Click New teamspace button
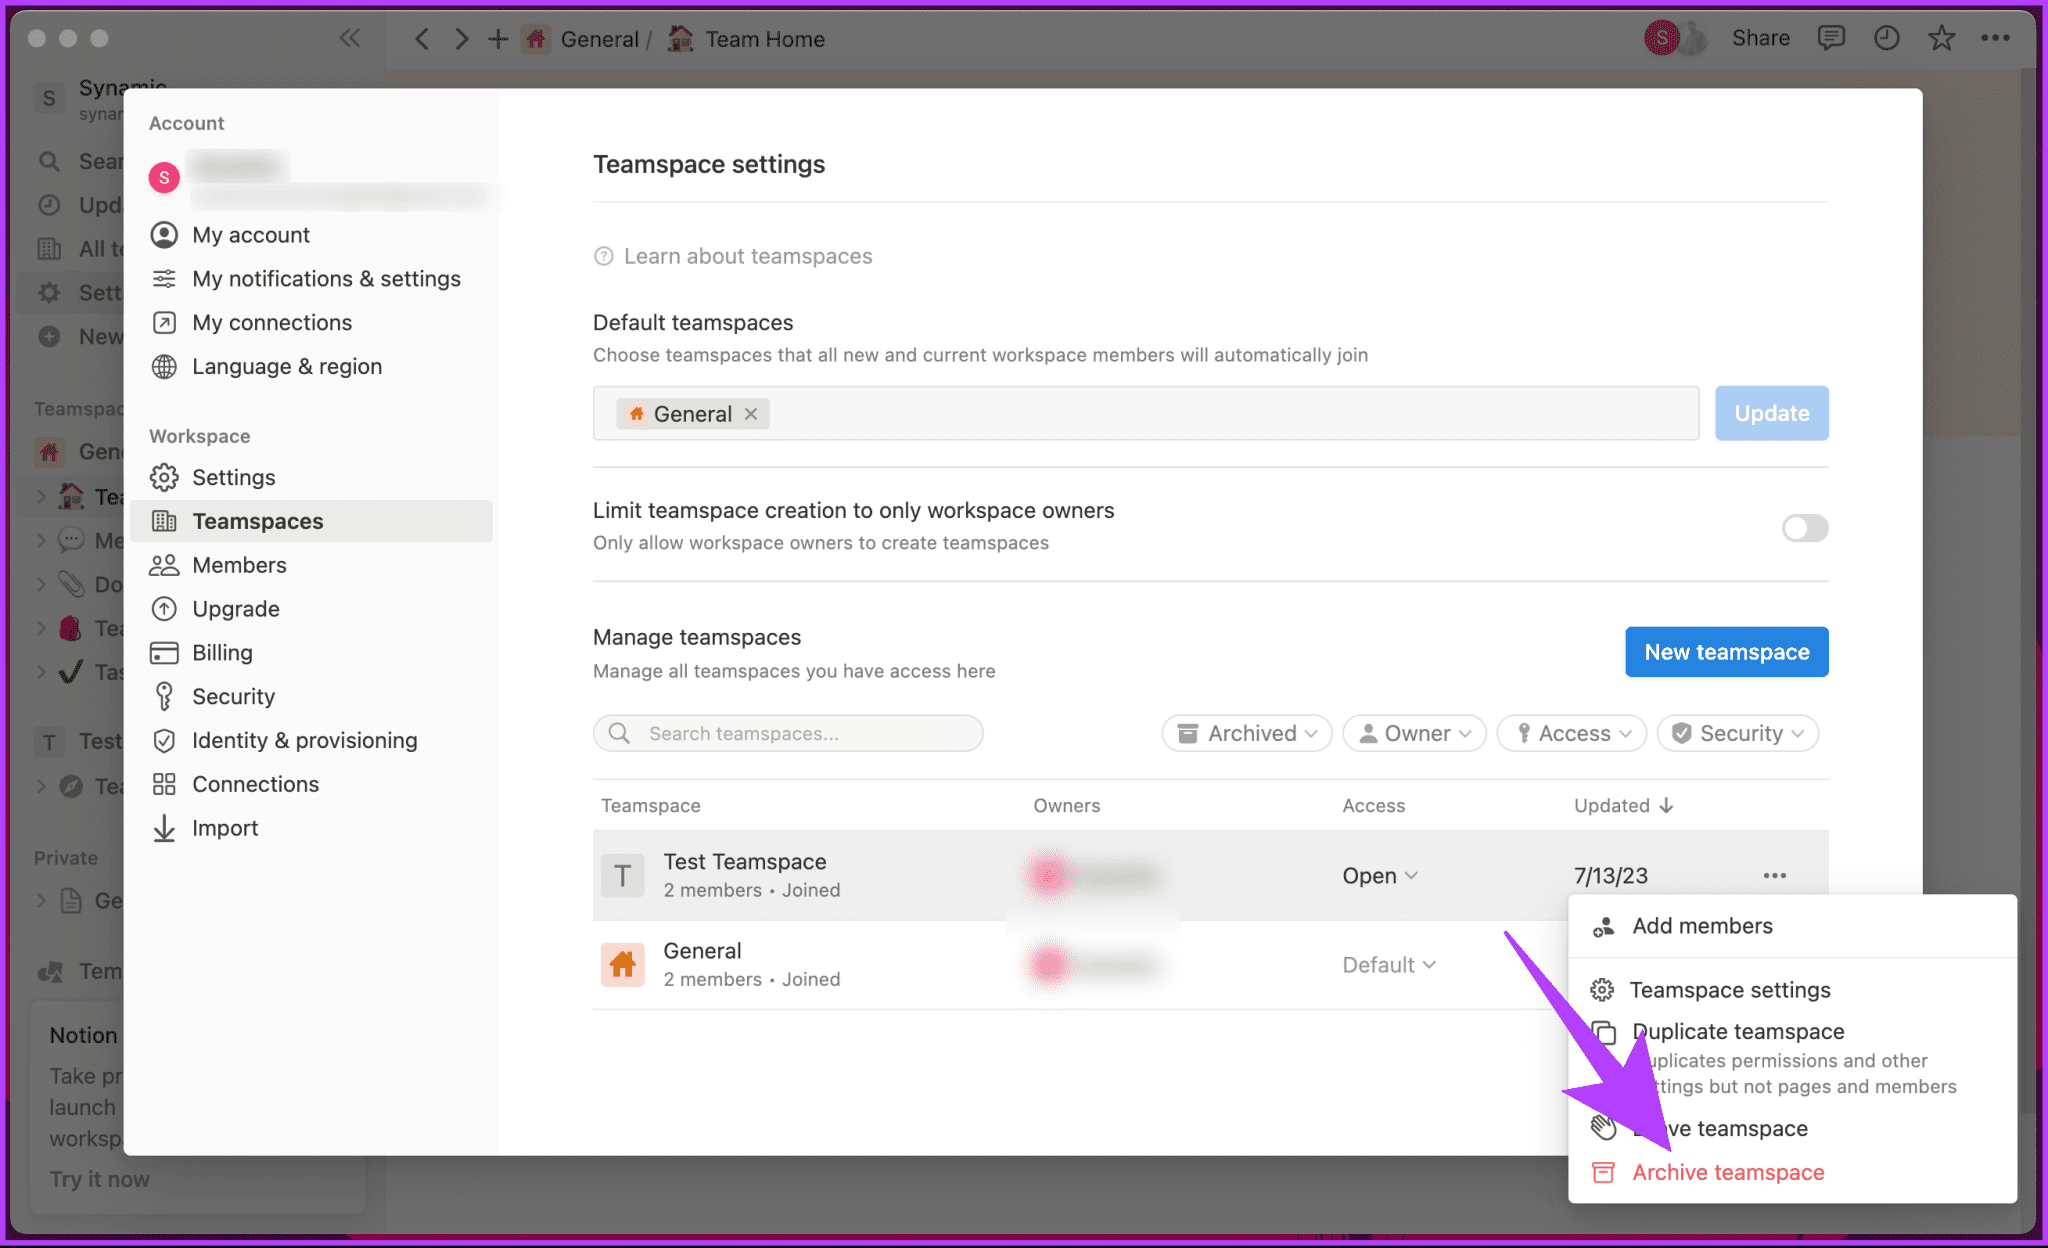The width and height of the screenshot is (2048, 1248). (x=1728, y=651)
